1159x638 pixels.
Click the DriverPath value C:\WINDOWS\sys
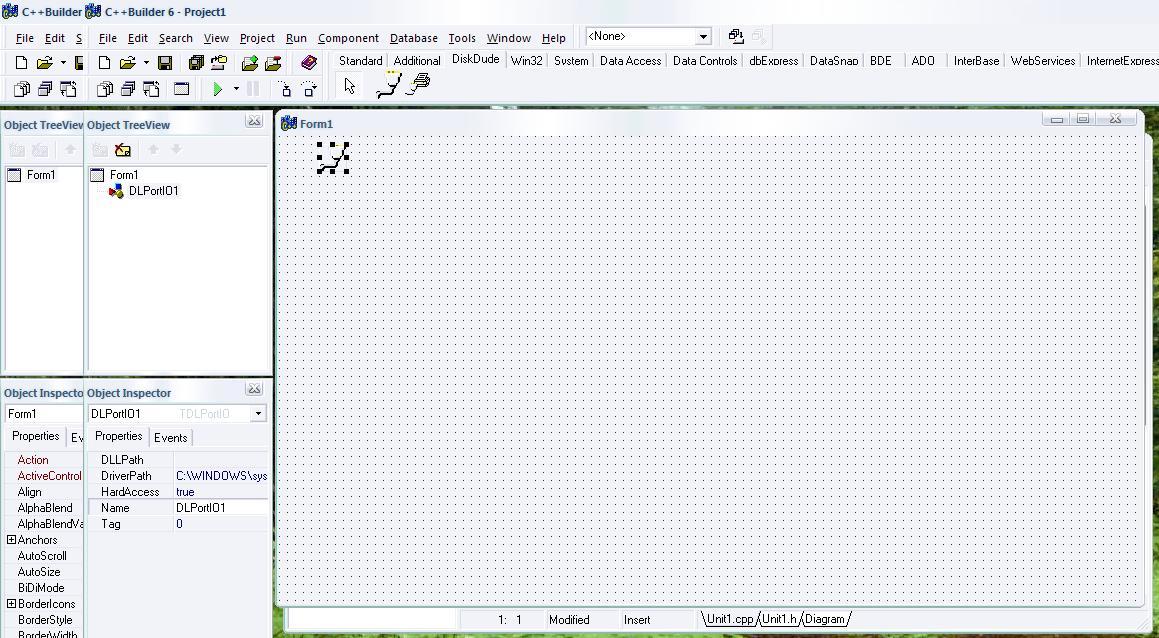coord(221,476)
